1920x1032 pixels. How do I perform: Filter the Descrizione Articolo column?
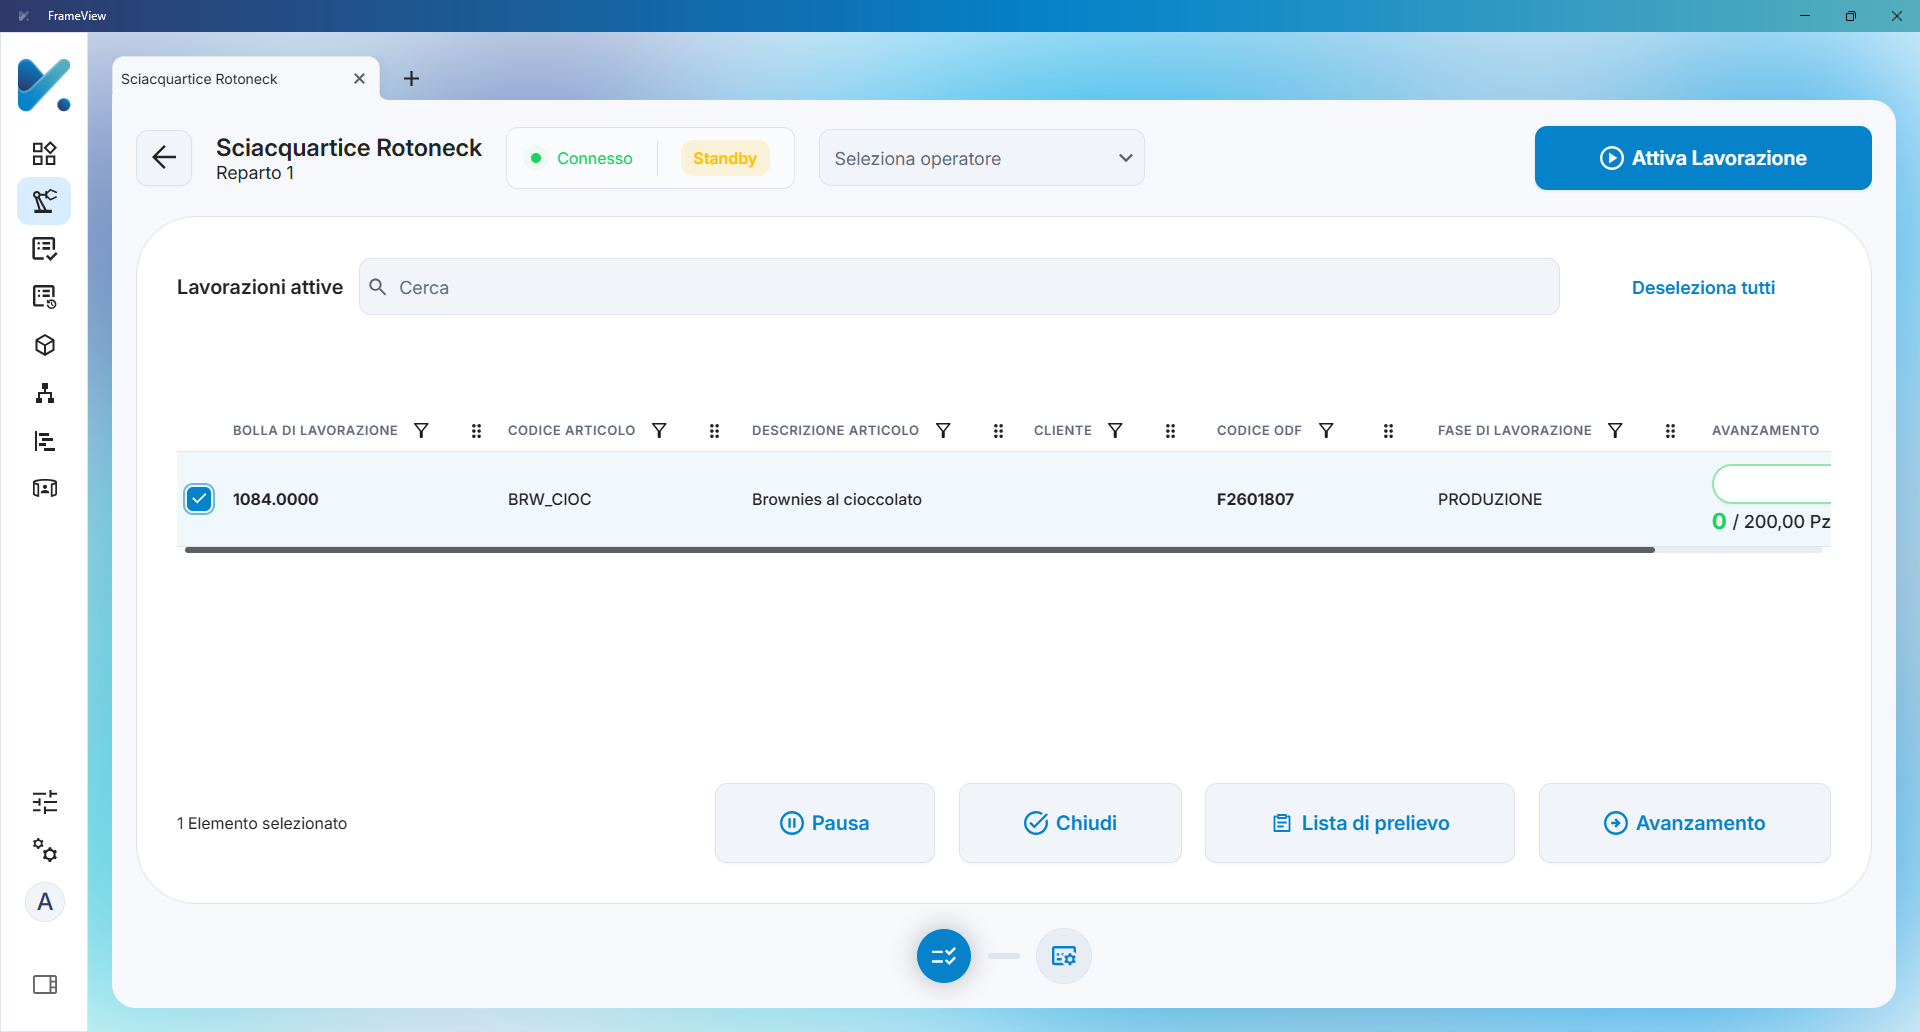[943, 430]
